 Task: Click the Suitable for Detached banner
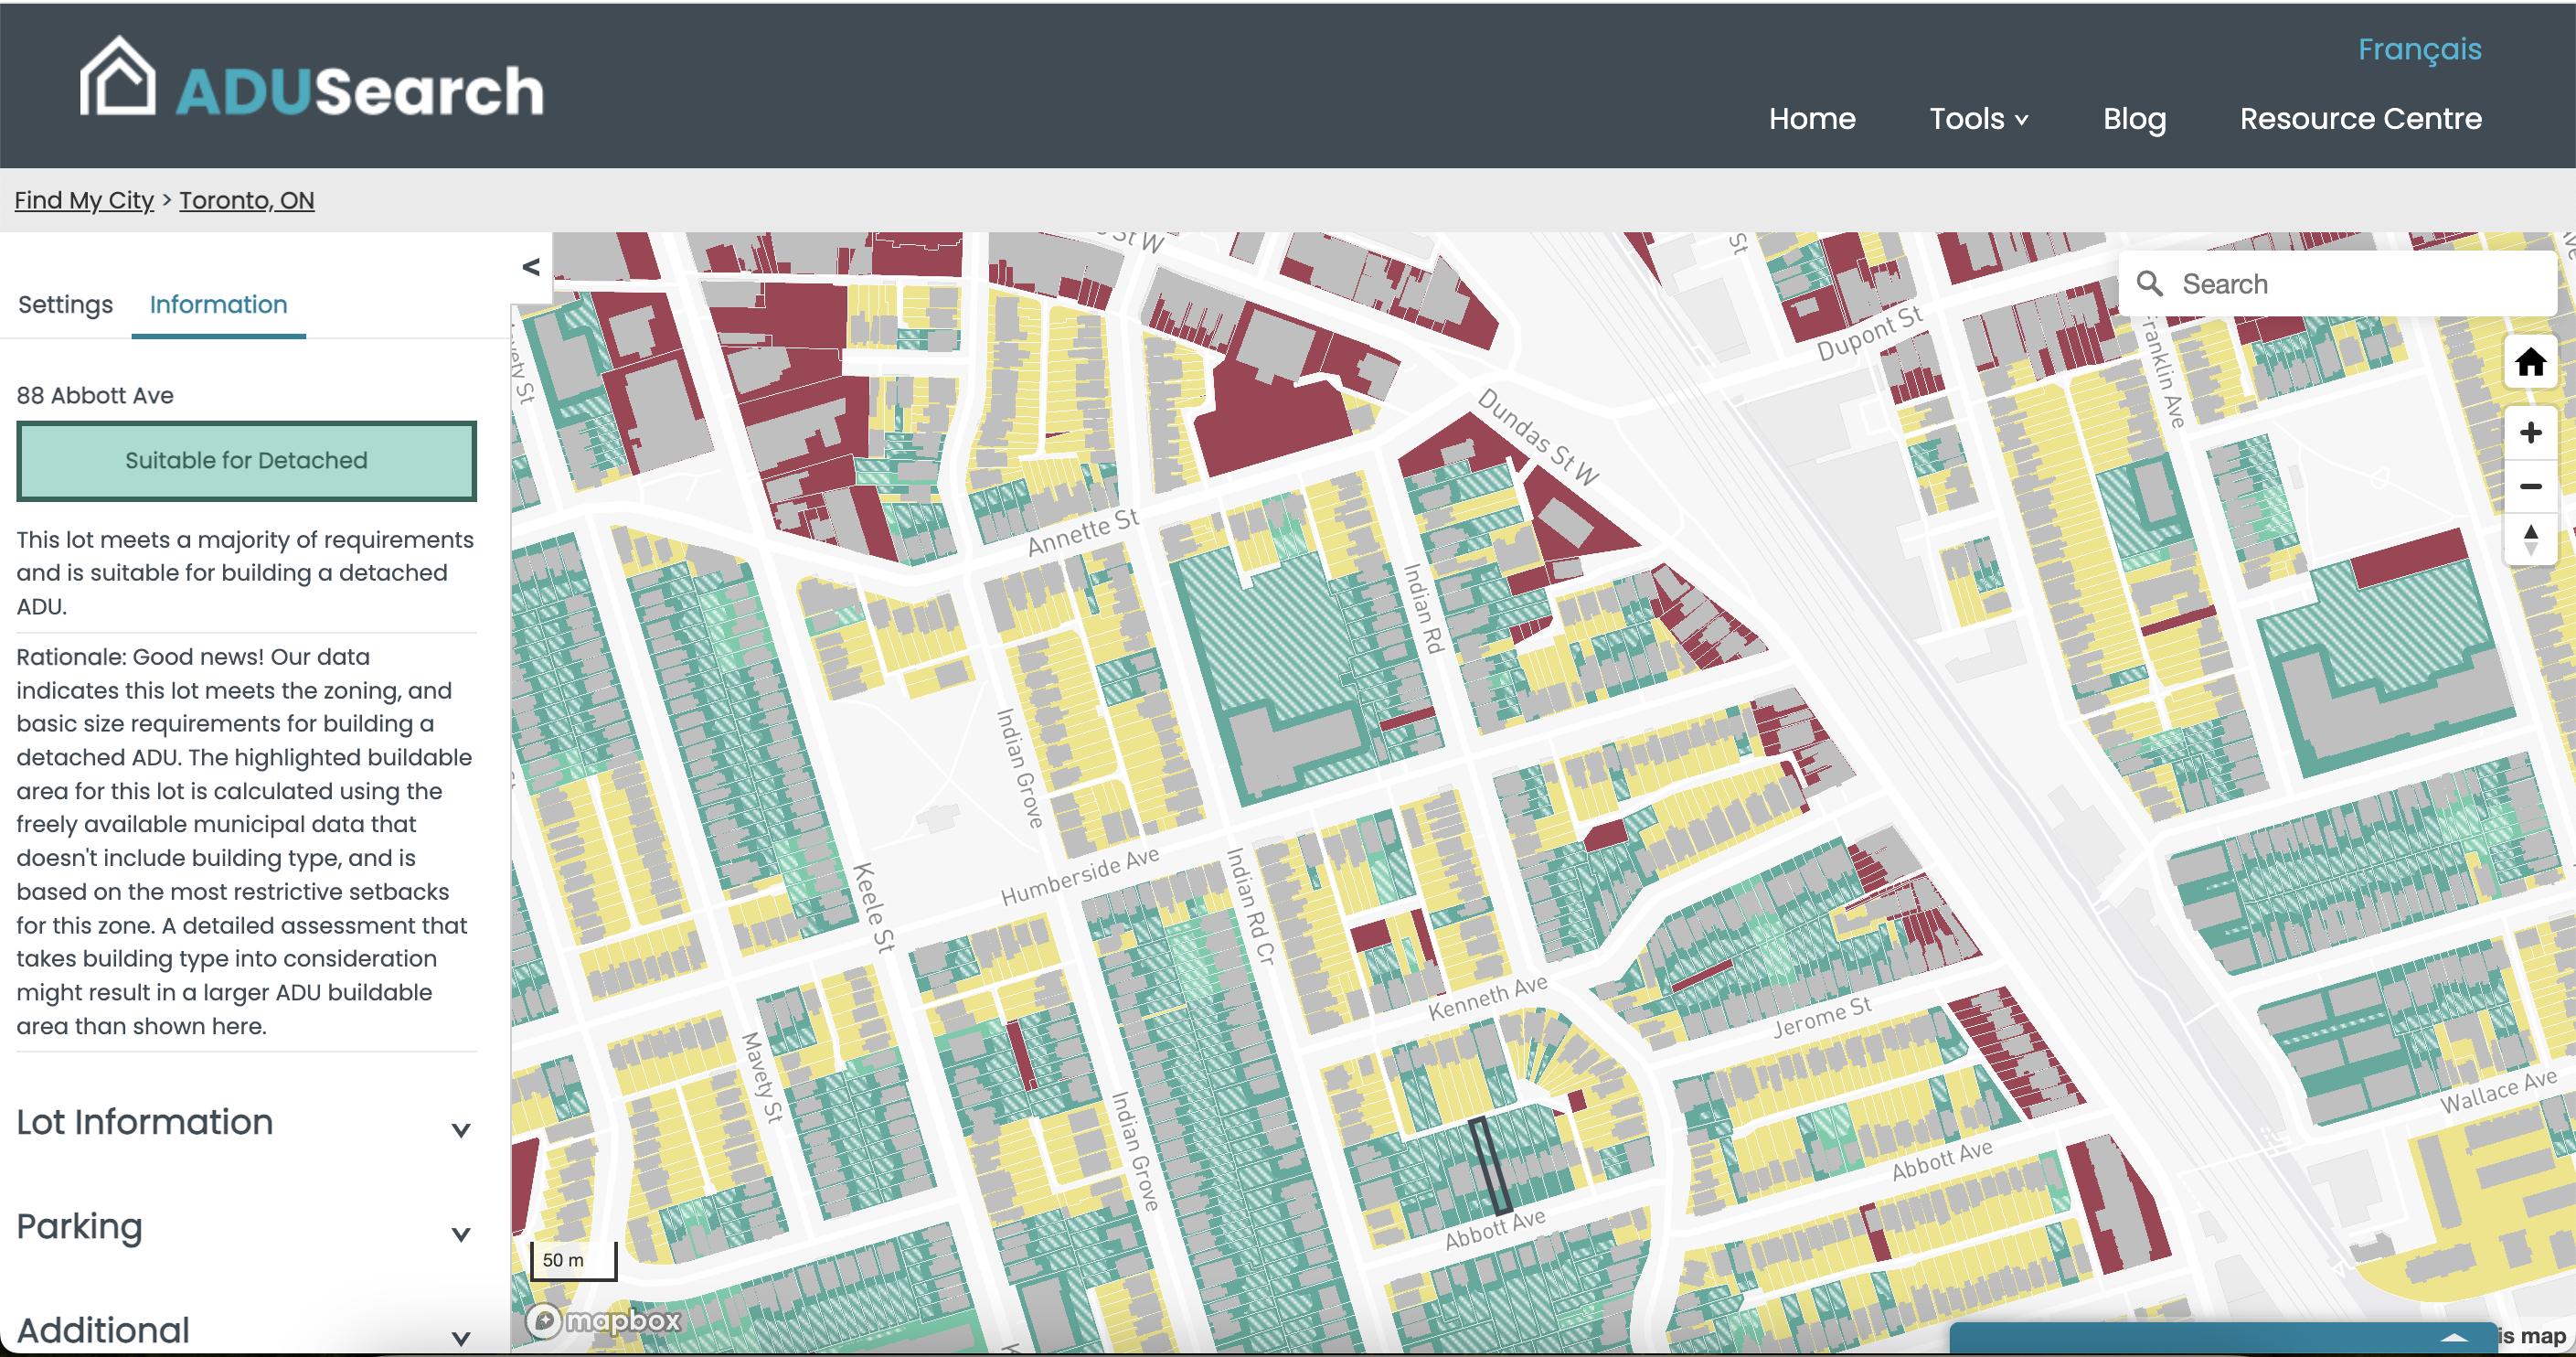point(246,461)
